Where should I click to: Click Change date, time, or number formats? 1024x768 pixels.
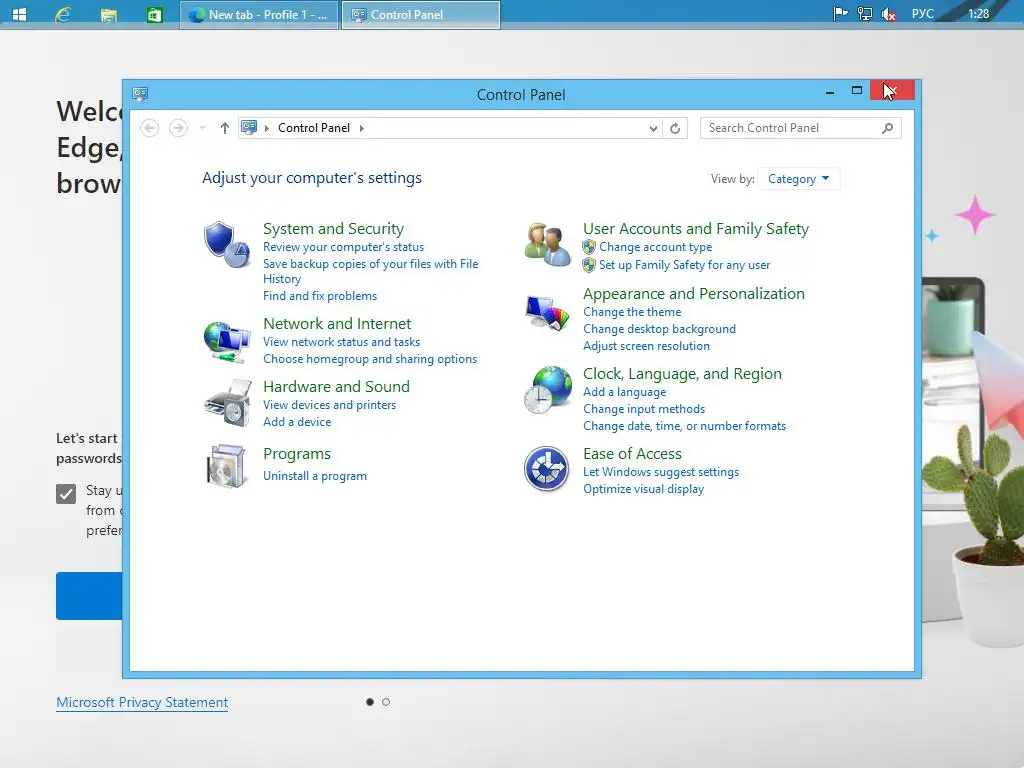[684, 426]
